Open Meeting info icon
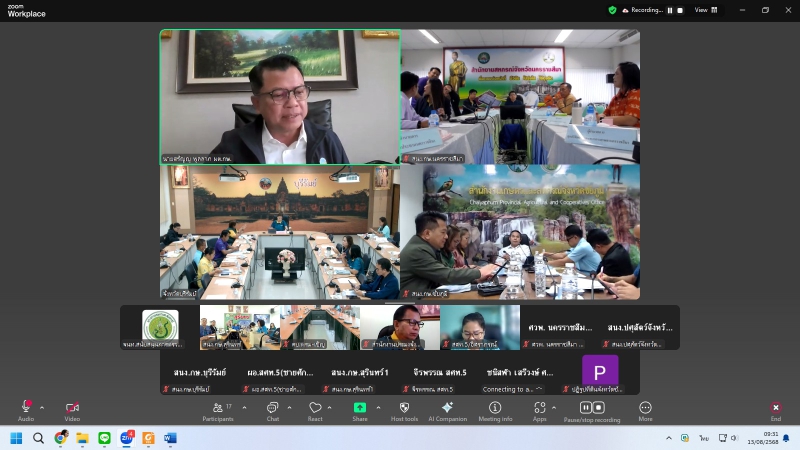The width and height of the screenshot is (800, 450). pos(495,411)
